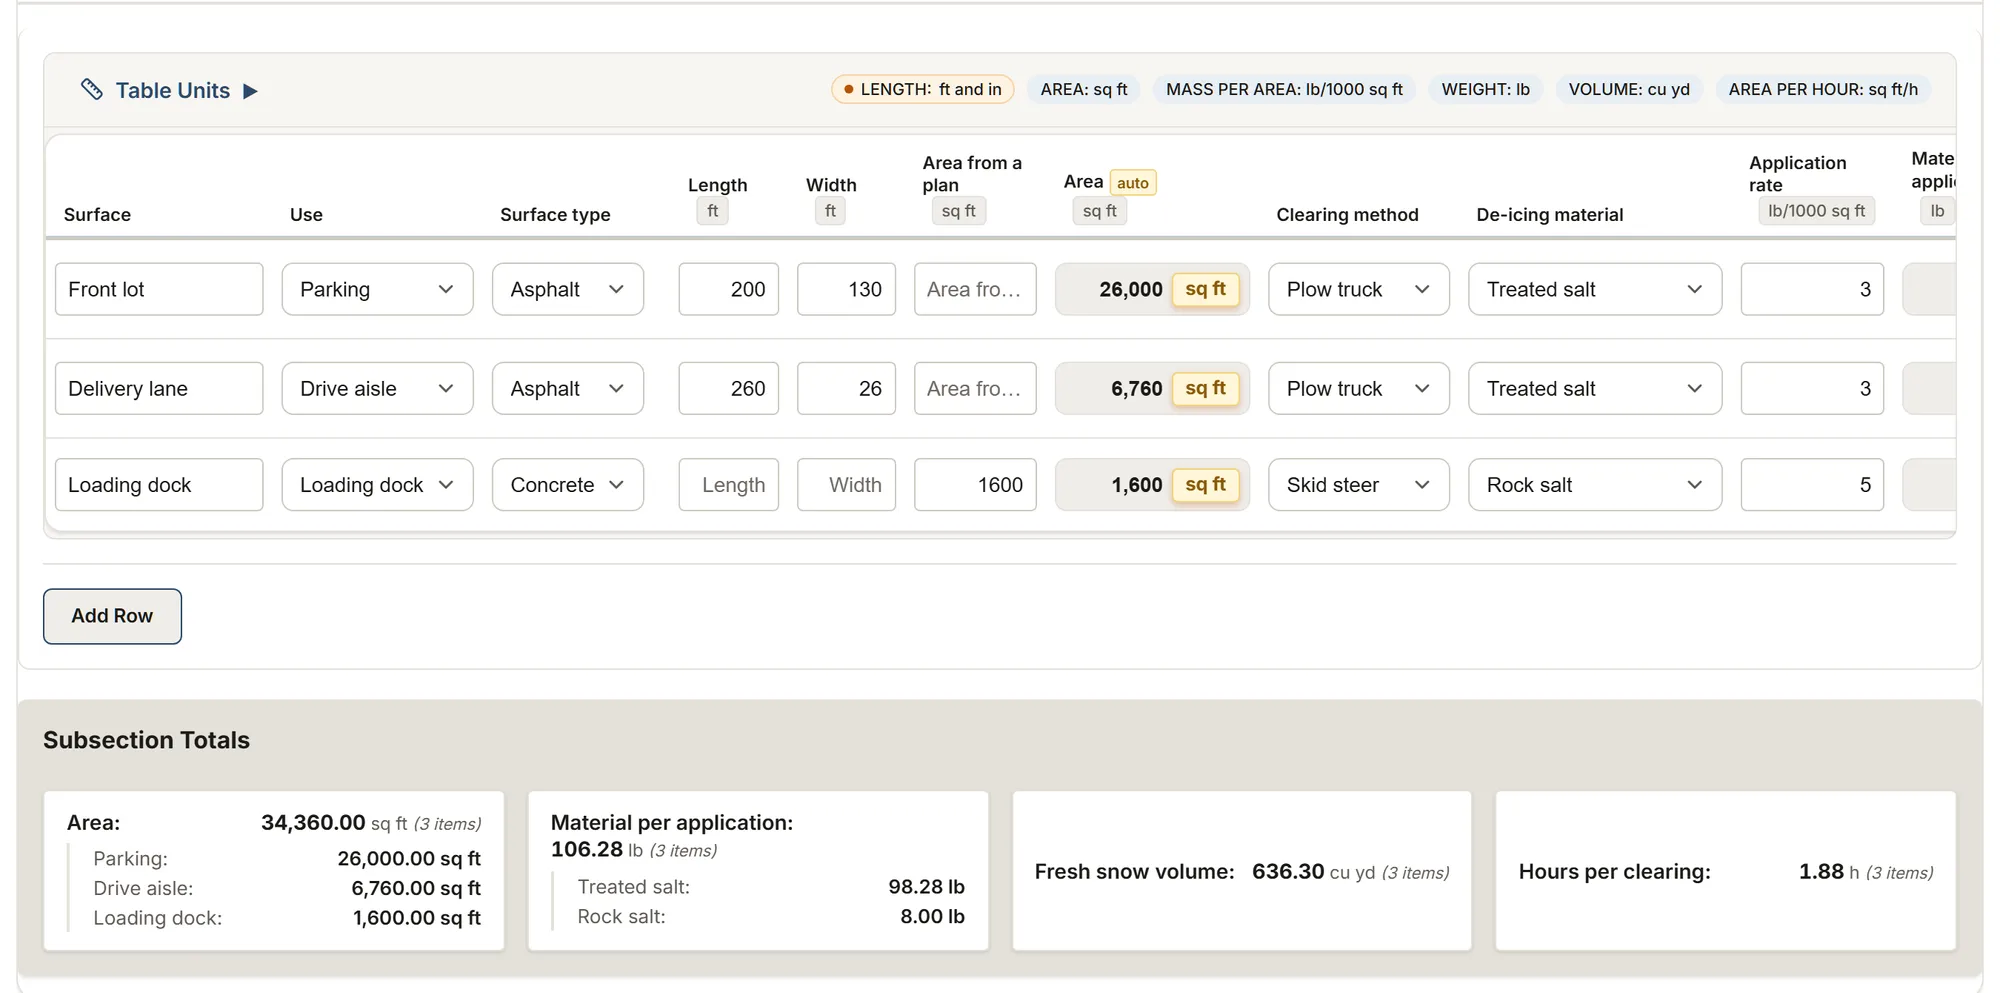Open the Use dropdown for Delivery lane
Image resolution: width=2000 pixels, height=993 pixels.
pos(377,388)
